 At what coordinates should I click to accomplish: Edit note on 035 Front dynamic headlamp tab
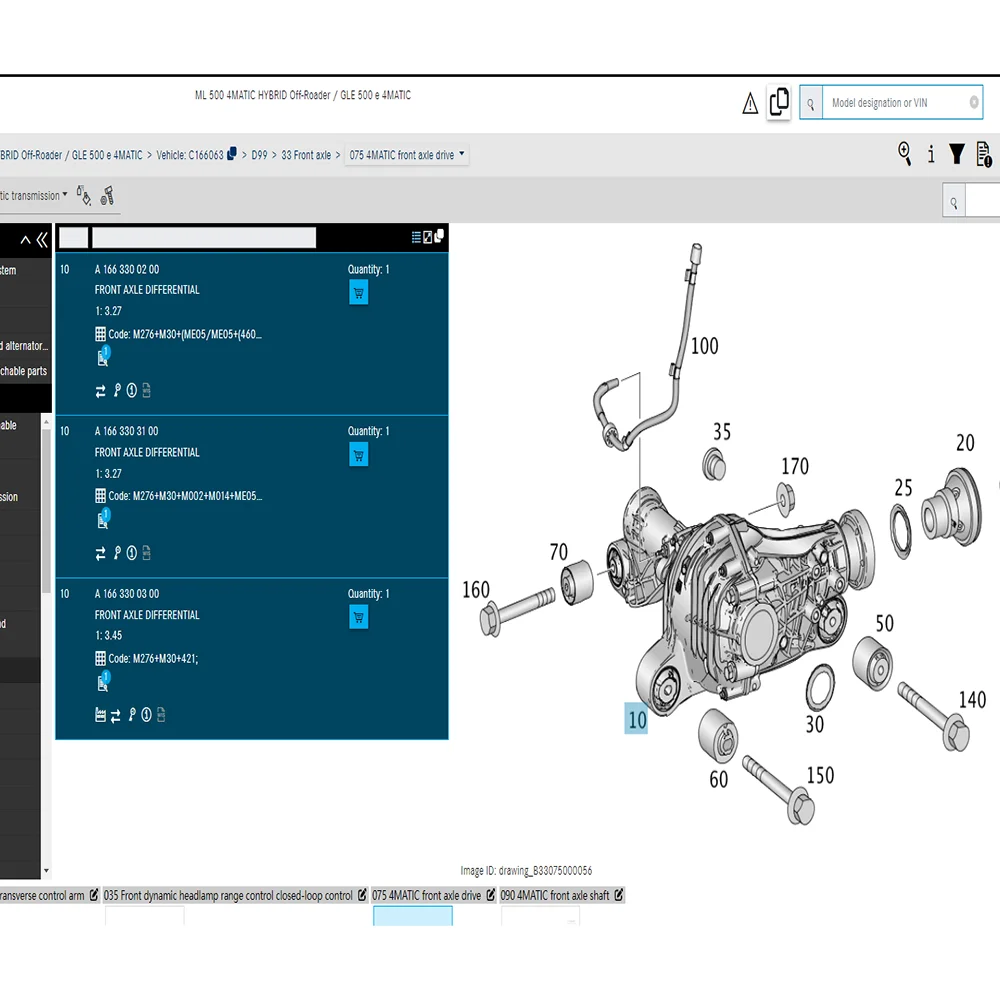click(x=362, y=895)
